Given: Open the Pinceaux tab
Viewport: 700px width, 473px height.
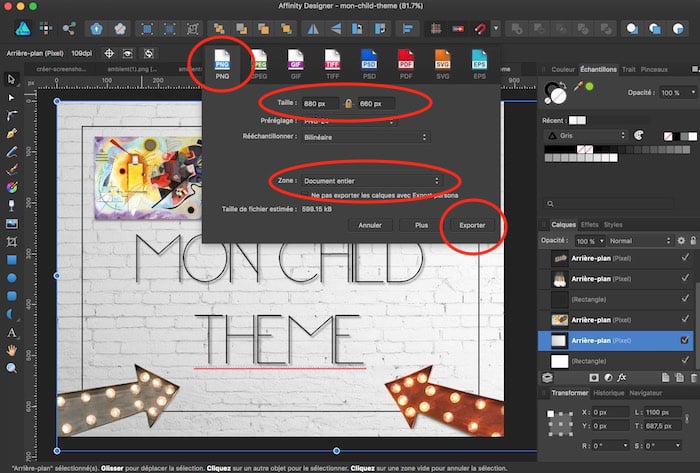Looking at the screenshot, I should coord(654,70).
